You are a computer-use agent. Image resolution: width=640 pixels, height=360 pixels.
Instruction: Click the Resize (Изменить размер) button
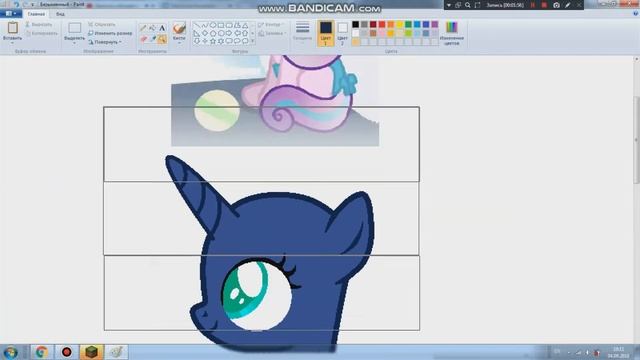tap(110, 33)
